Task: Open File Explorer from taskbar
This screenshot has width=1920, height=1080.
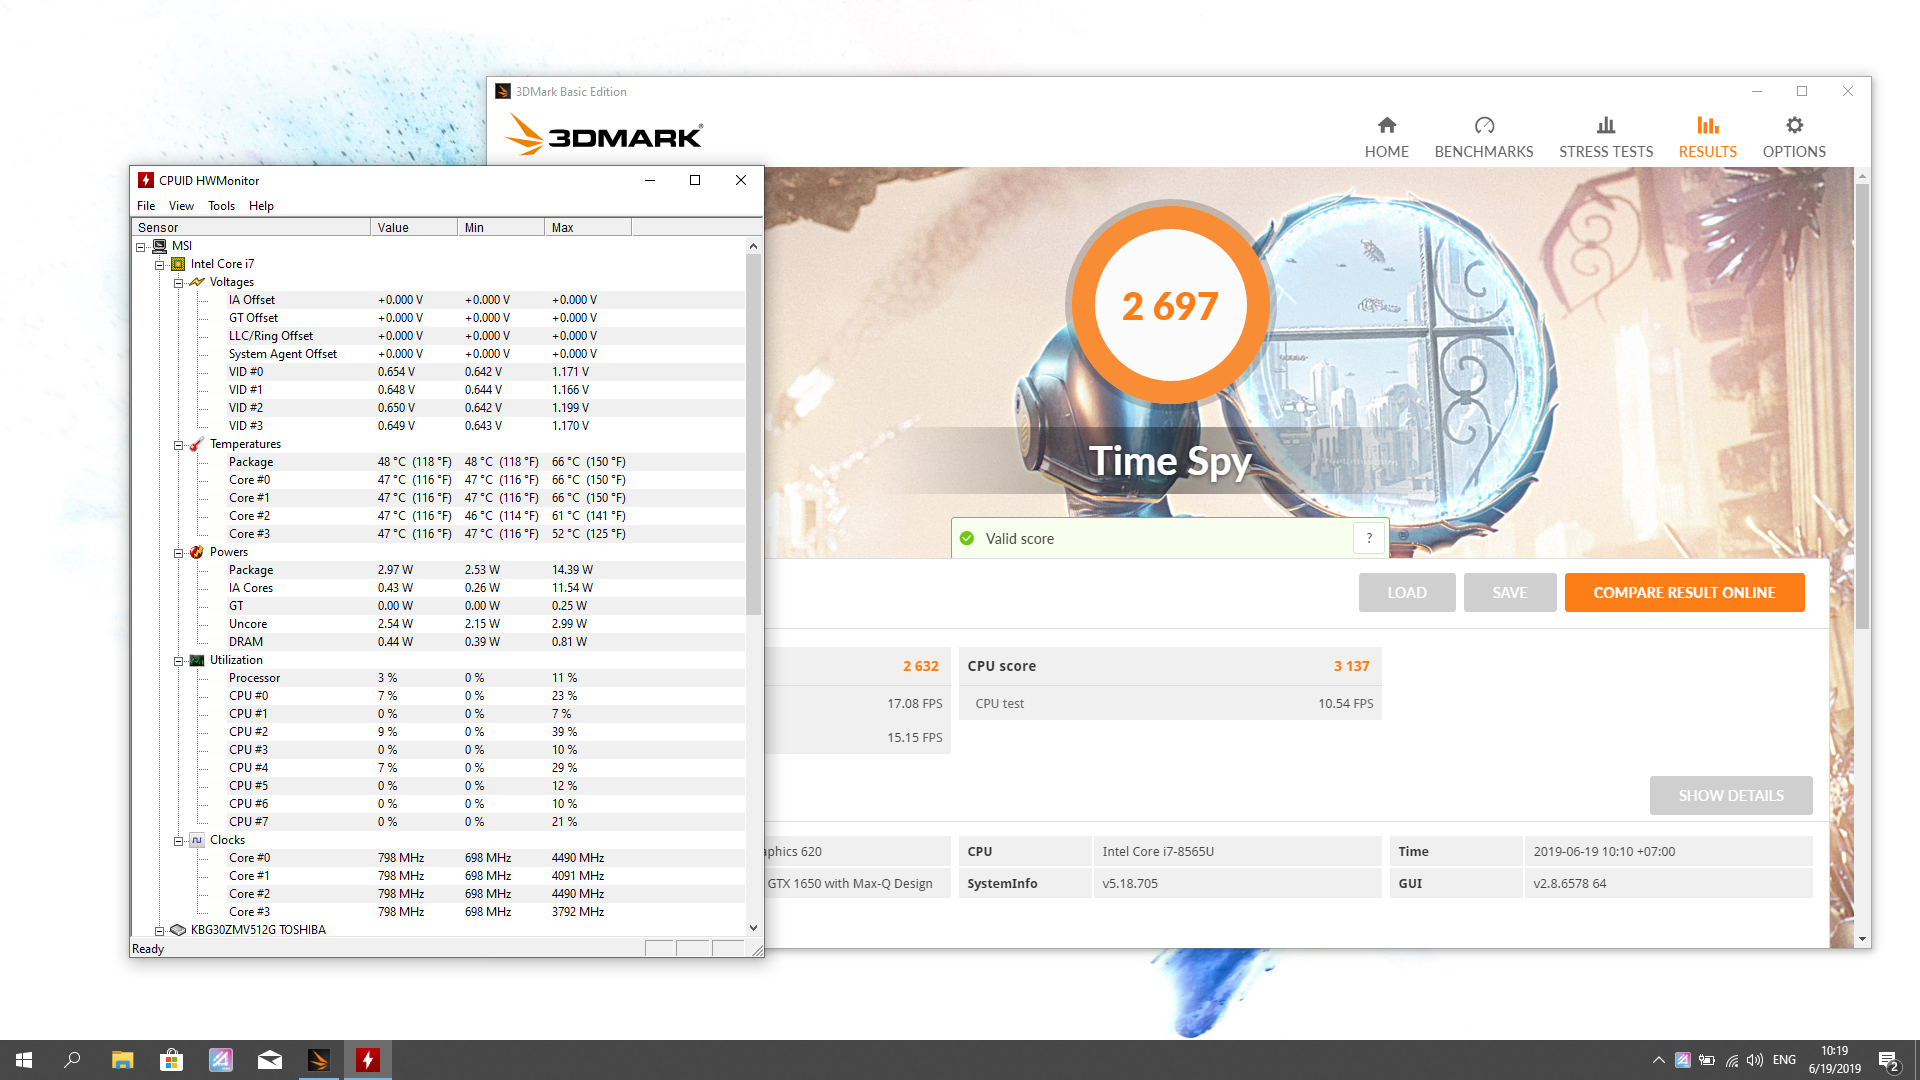Action: [122, 1060]
